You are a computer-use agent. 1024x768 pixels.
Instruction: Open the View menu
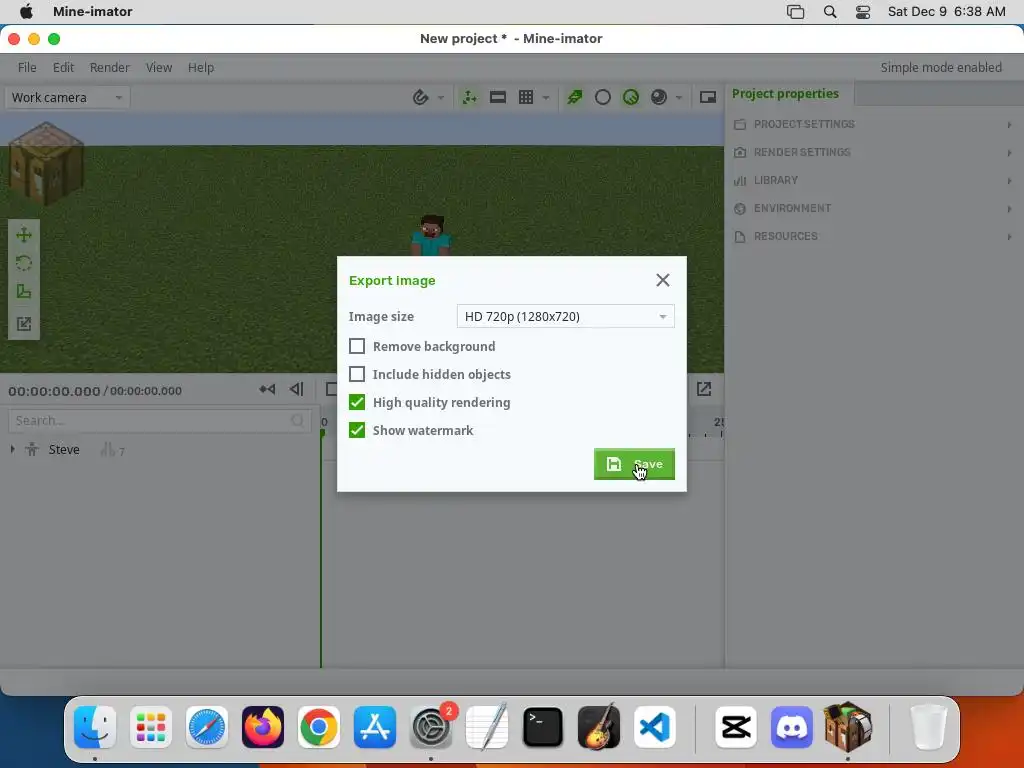[x=159, y=67]
